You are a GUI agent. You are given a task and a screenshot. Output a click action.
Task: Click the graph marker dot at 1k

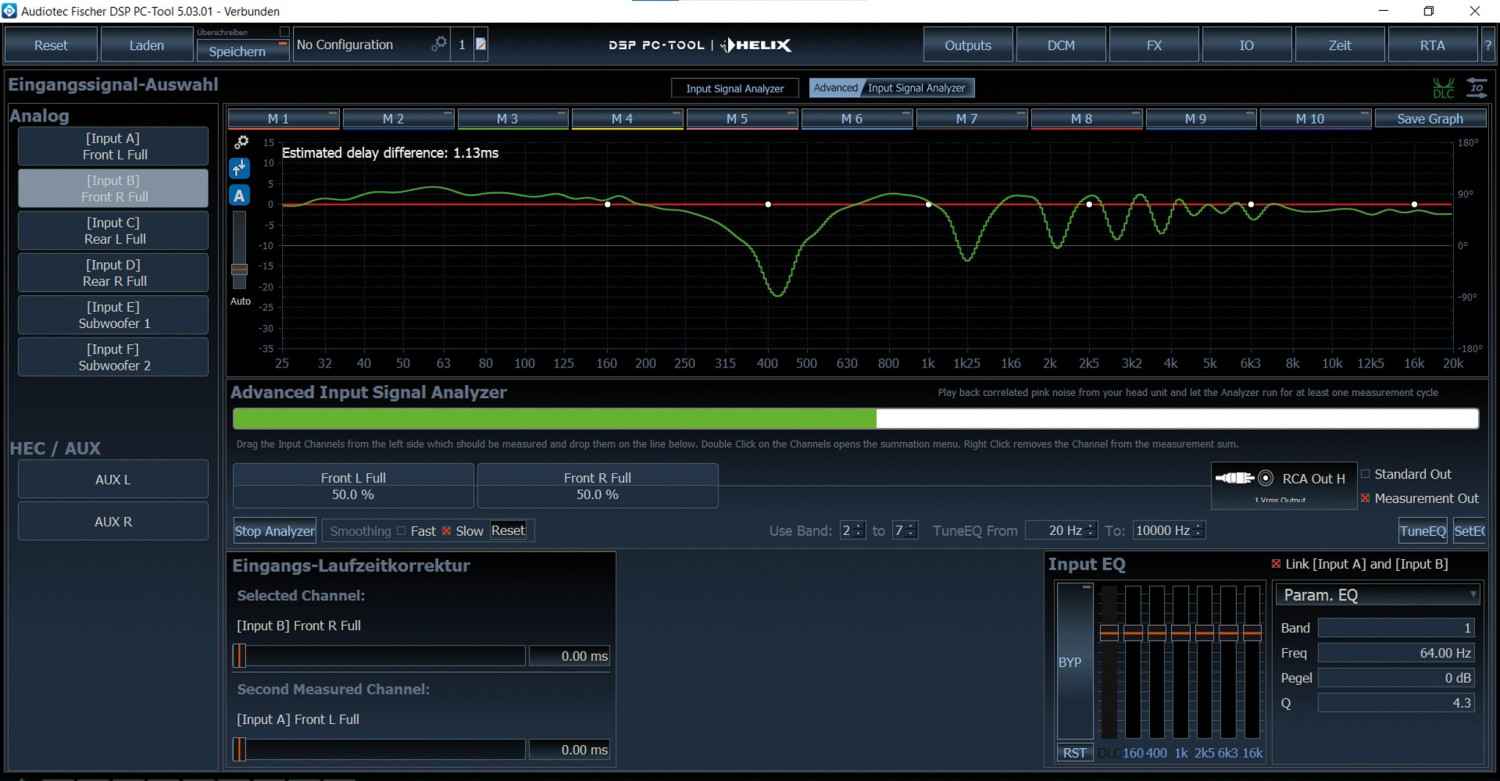point(928,204)
